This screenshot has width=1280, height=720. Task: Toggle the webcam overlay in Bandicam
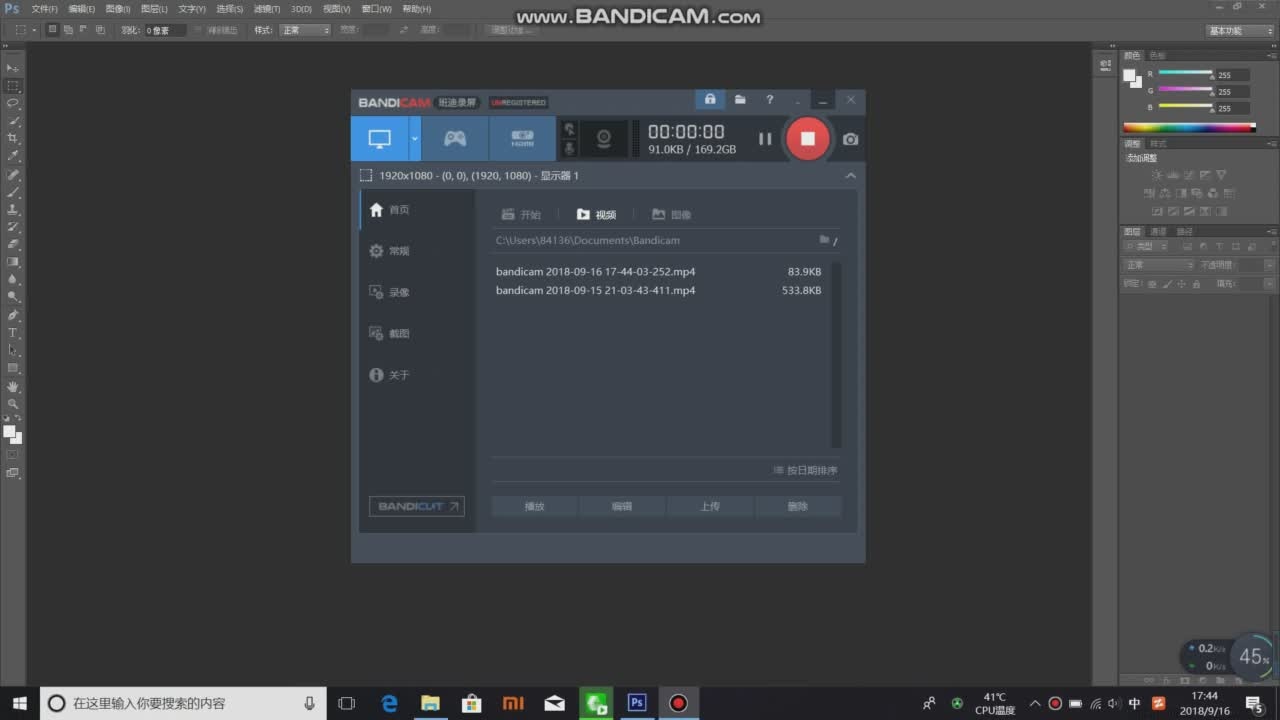604,139
